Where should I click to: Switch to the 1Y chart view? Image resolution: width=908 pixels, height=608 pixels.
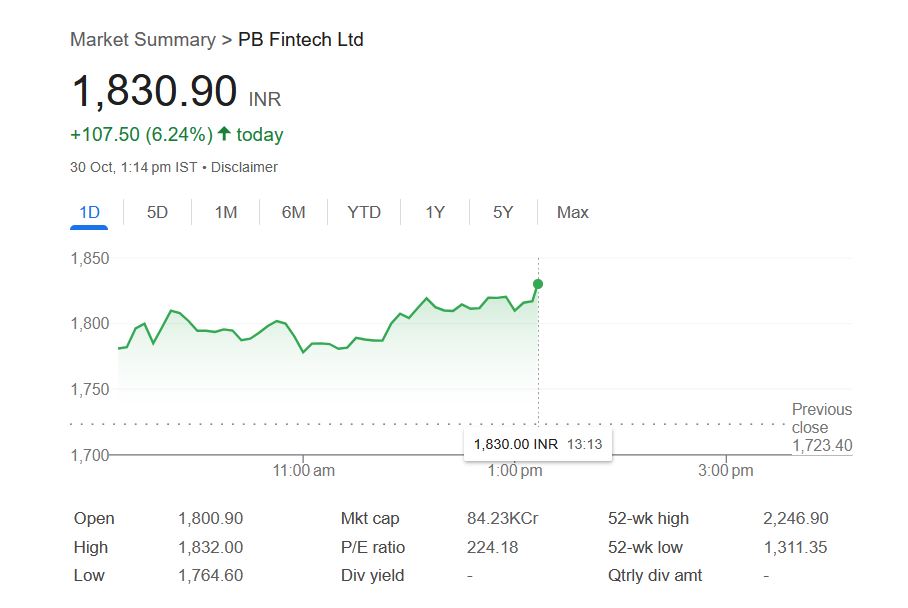point(434,212)
